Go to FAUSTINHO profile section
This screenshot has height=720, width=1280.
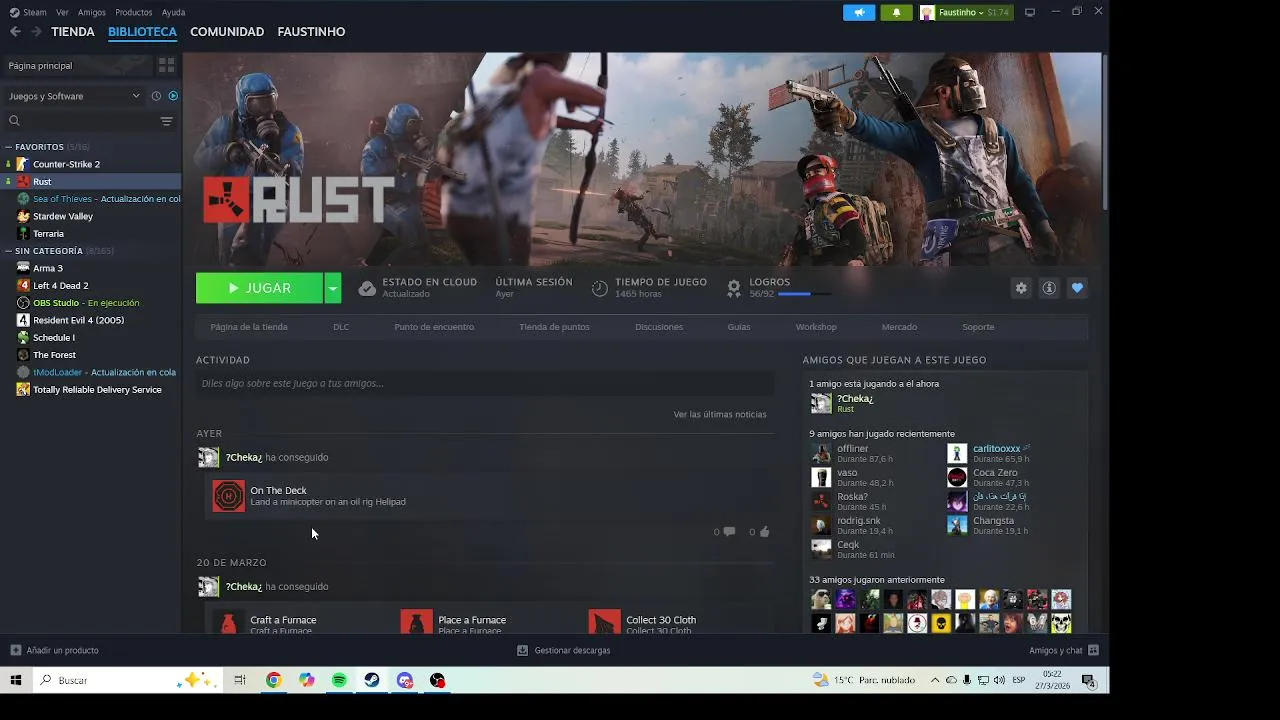(311, 32)
